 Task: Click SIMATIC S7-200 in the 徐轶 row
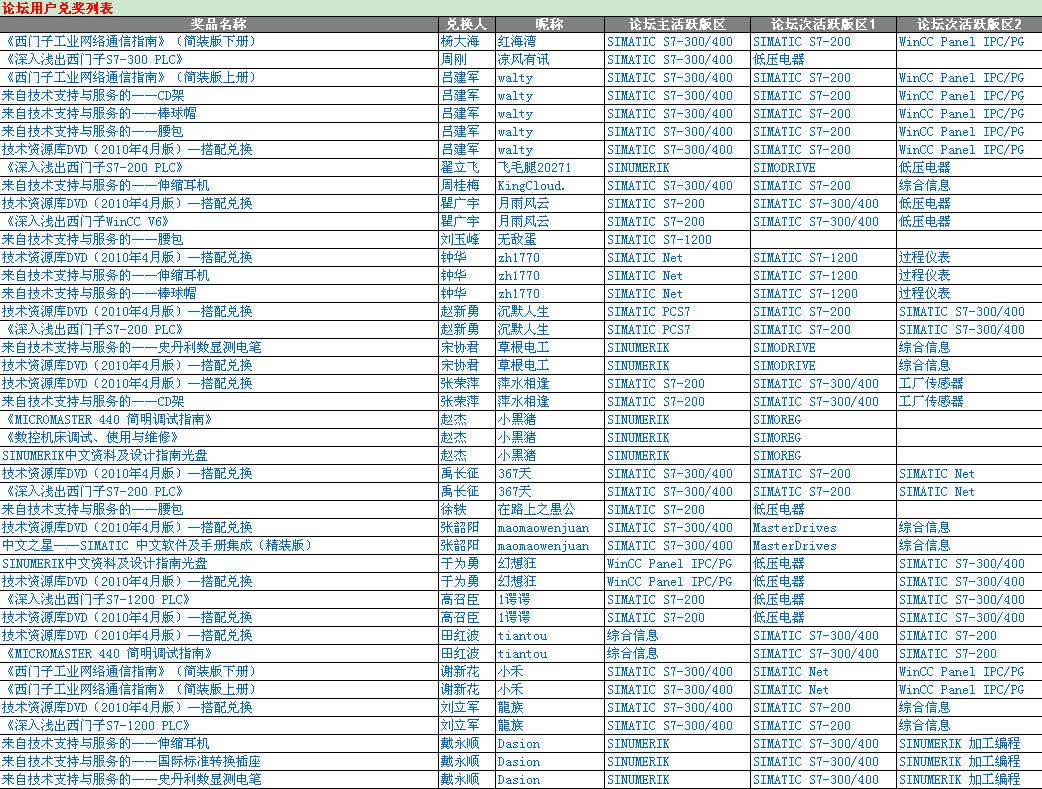pyautogui.click(x=656, y=508)
